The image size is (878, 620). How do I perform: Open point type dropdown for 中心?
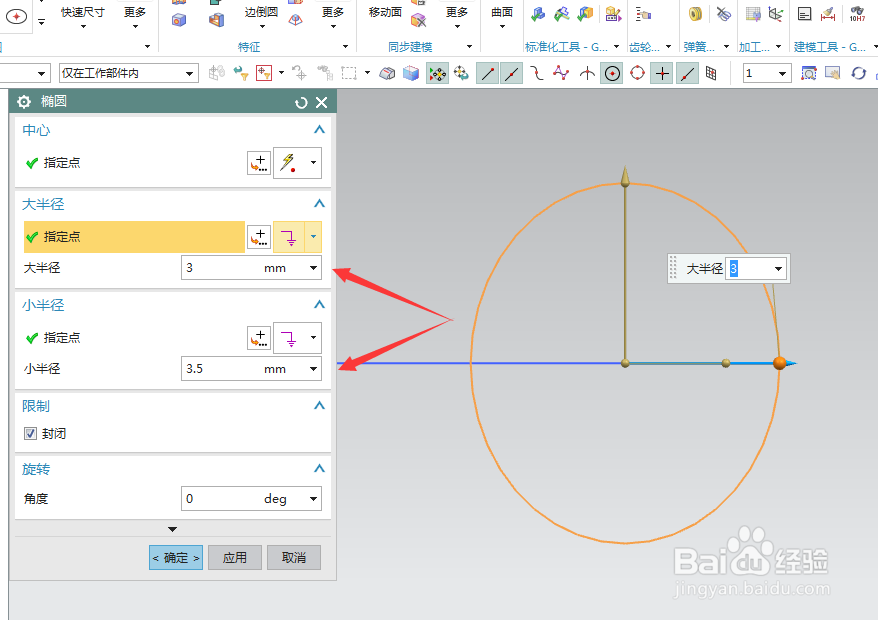pos(313,163)
